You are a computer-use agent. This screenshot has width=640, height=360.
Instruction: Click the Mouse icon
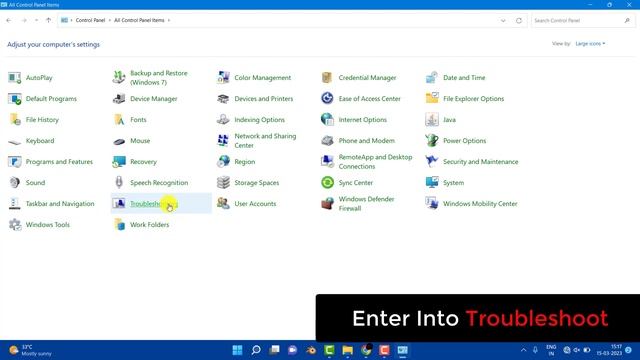pos(119,141)
